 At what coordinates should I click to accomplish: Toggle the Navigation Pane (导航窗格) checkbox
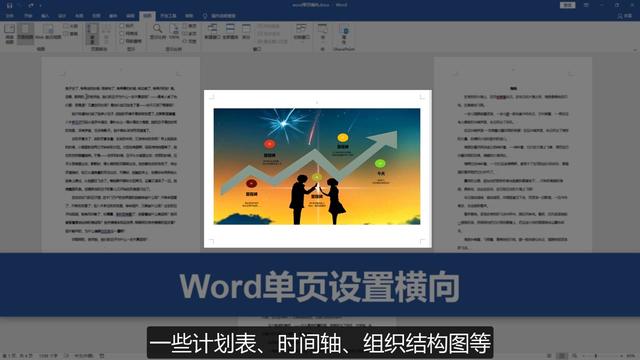pyautogui.click(x=131, y=41)
